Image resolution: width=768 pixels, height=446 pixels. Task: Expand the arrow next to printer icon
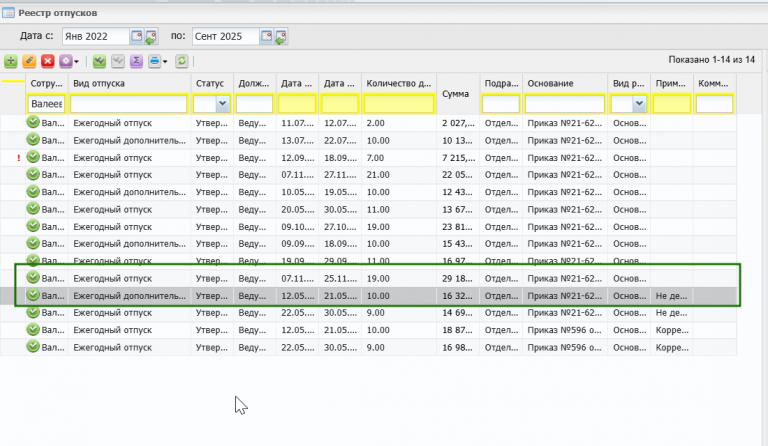tap(165, 62)
